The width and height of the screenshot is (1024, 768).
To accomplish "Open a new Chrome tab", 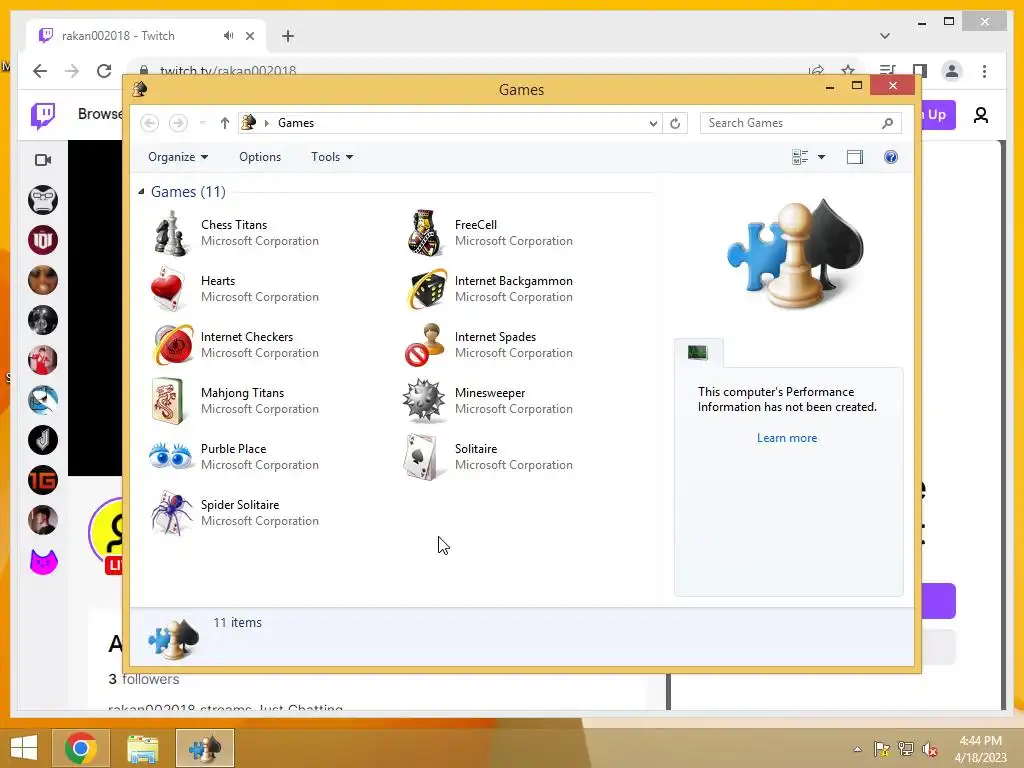I will (x=288, y=36).
